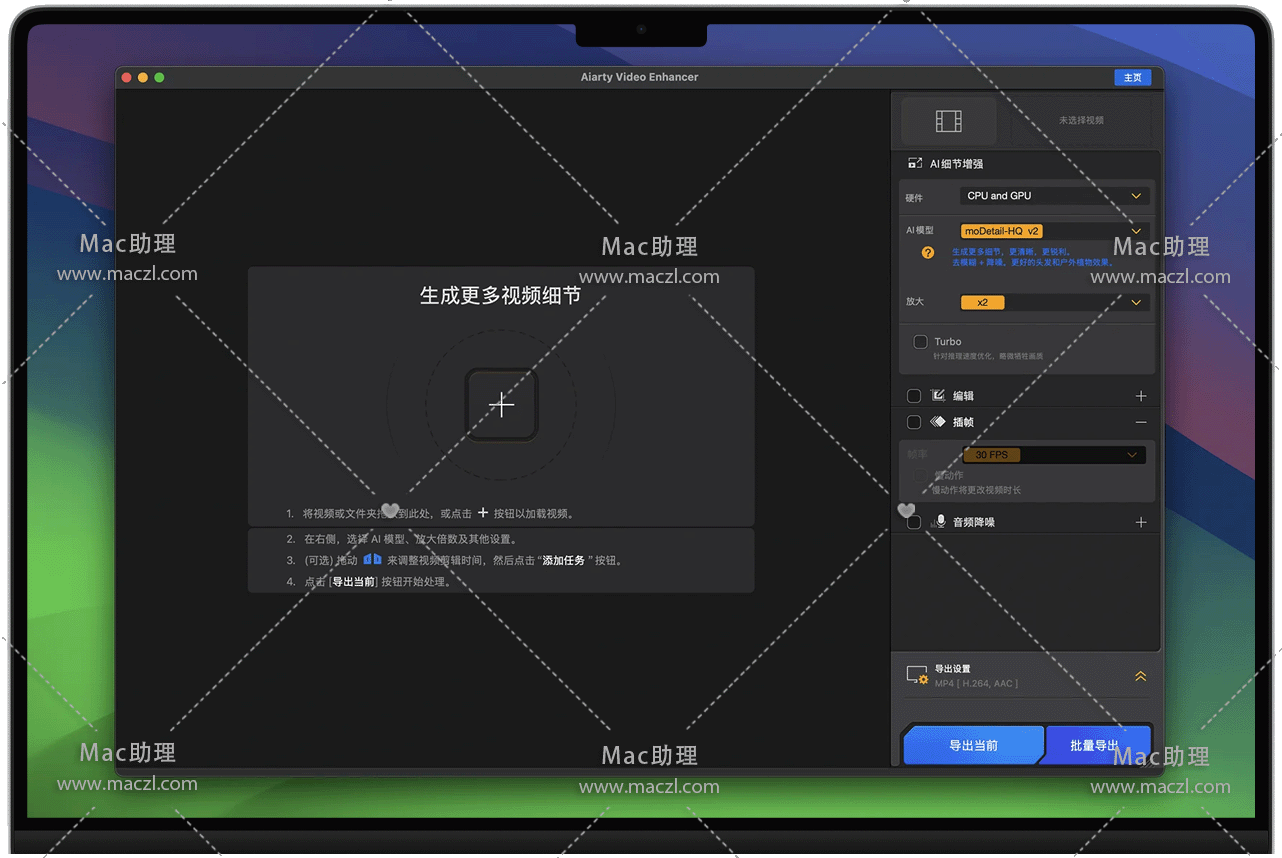Screen dimensions: 1282x858
Task: Select the filmstrip video tab icon
Action: click(948, 121)
